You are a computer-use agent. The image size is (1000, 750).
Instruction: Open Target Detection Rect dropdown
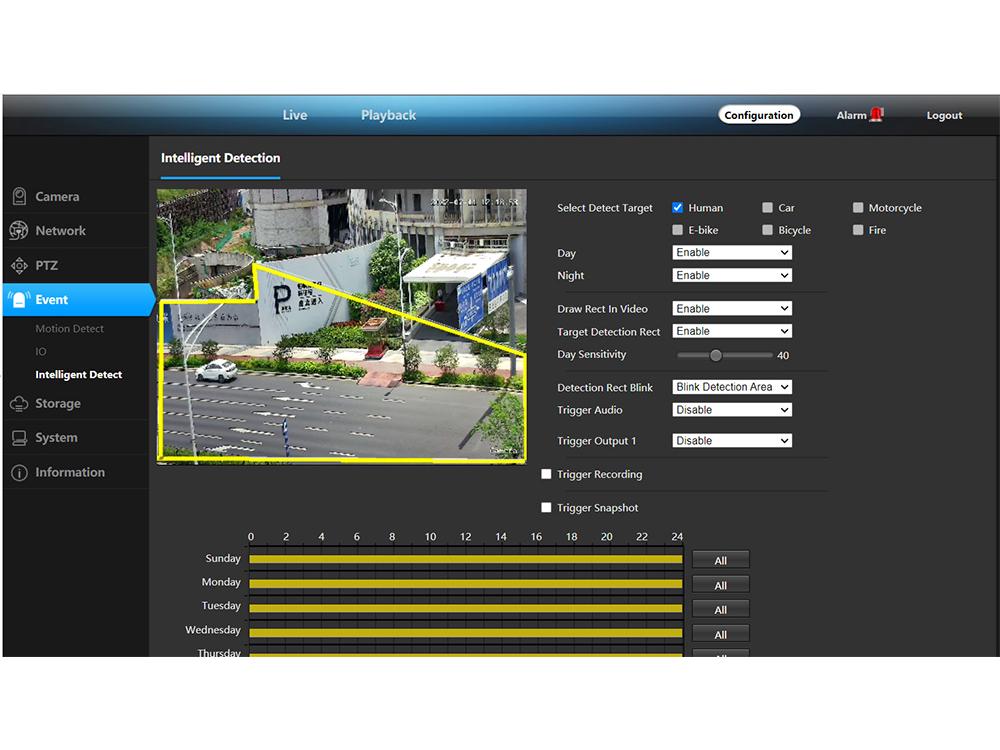[732, 331]
